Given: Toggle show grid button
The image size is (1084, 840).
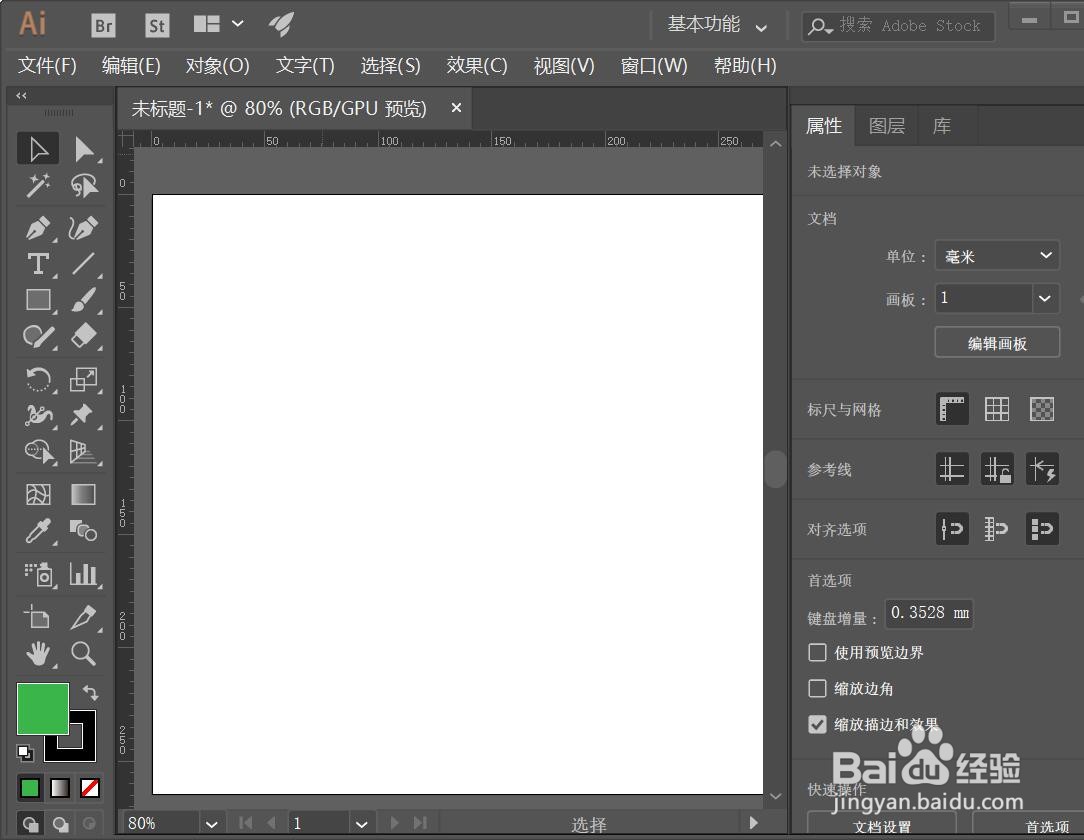Looking at the screenshot, I should pos(997,409).
